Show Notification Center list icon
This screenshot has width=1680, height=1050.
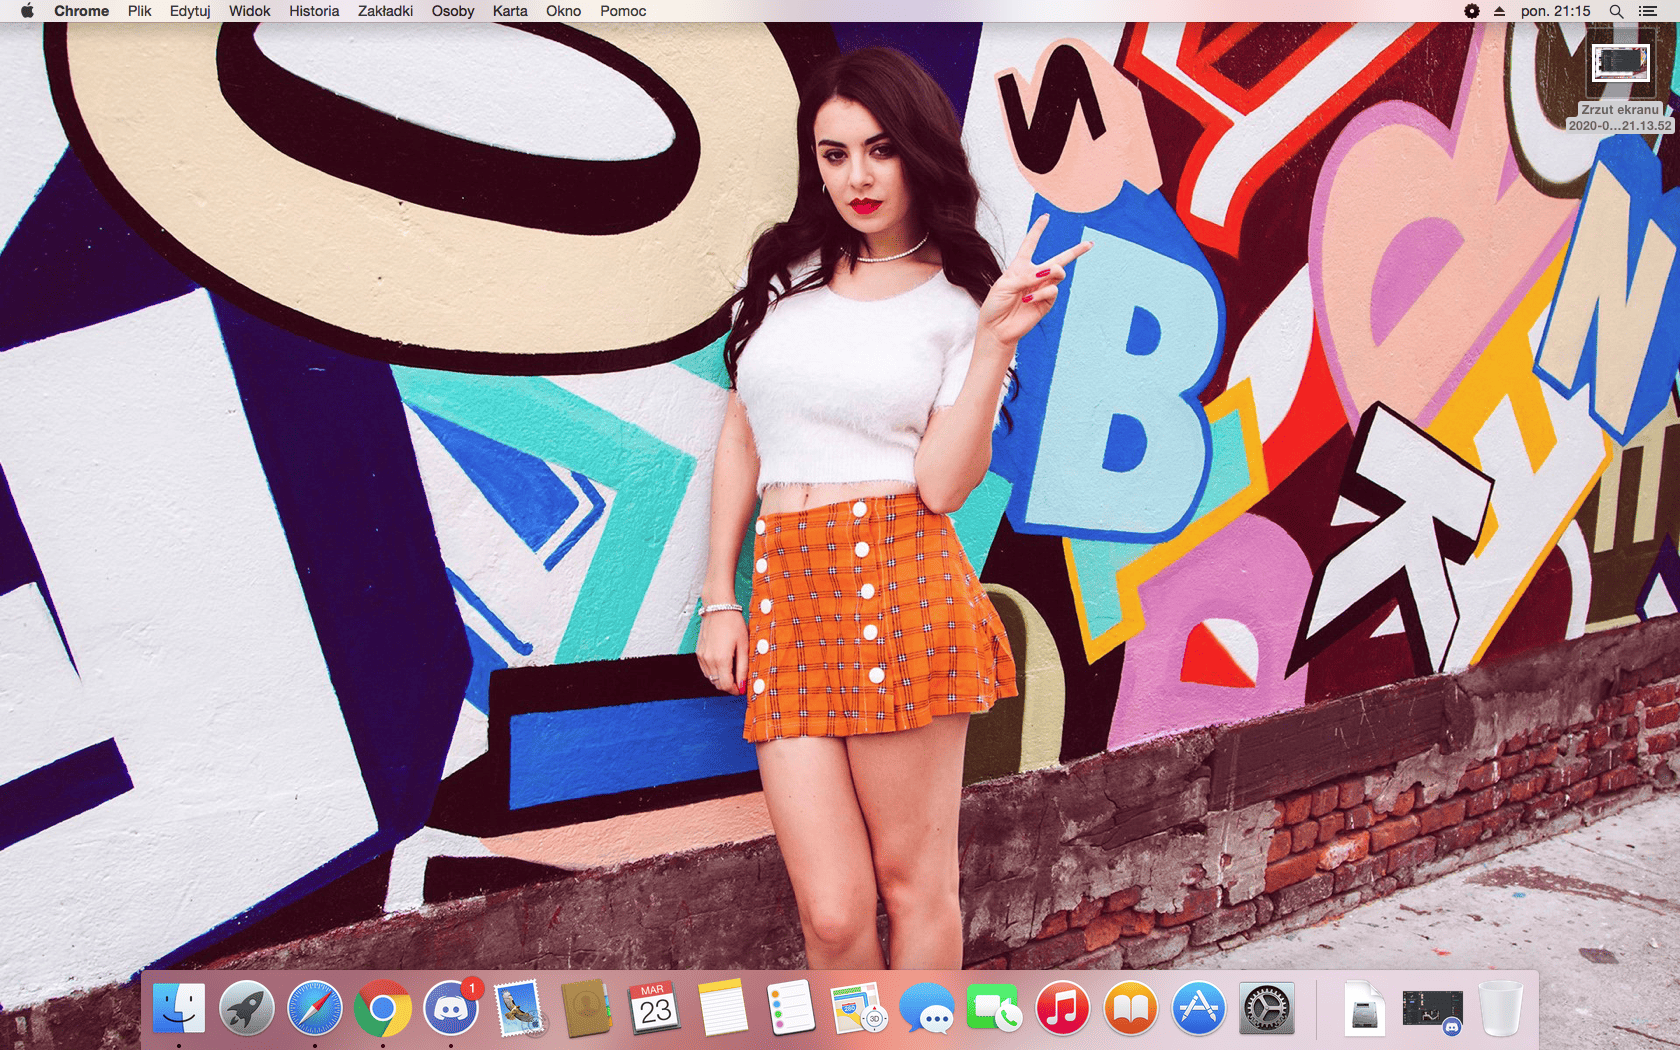click(1648, 11)
